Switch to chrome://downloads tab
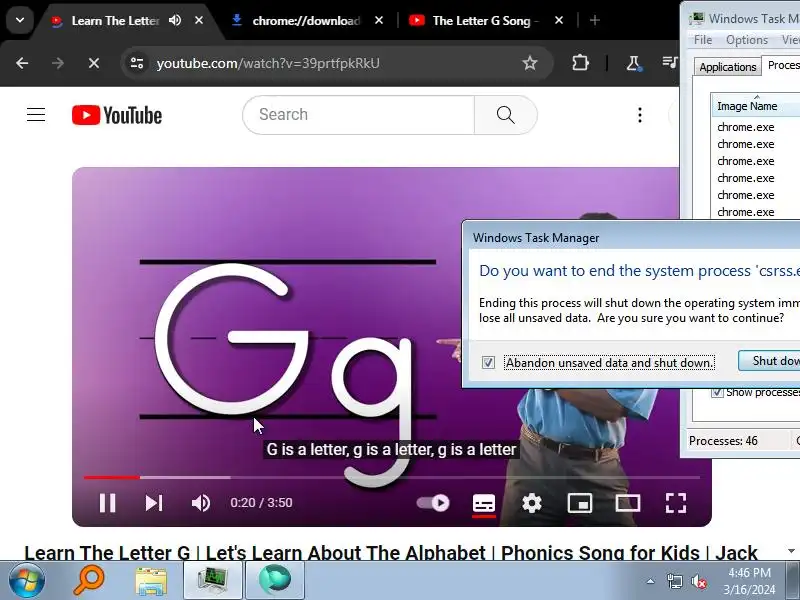 [306, 21]
